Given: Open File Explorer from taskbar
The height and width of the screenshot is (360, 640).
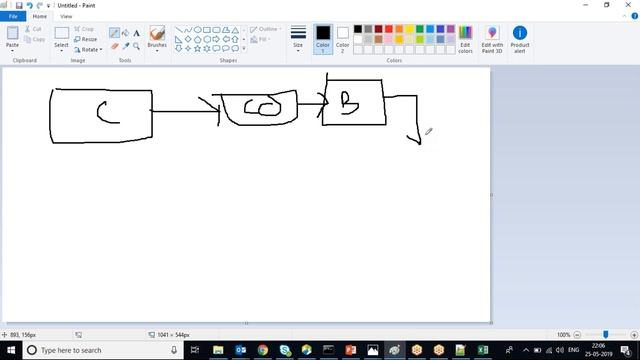Looking at the screenshot, I should [x=218, y=350].
